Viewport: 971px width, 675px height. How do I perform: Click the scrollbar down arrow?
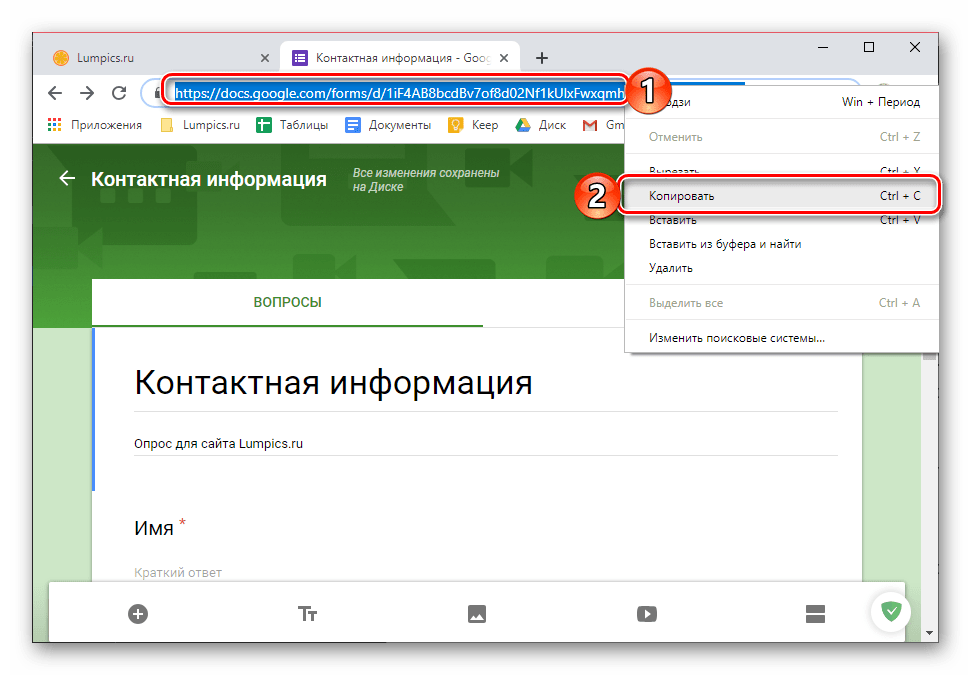point(929,633)
